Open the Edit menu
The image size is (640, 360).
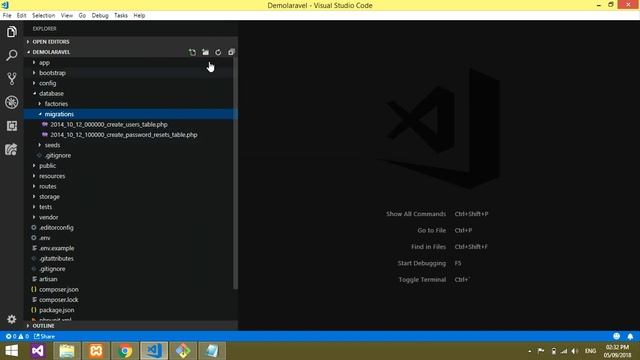(x=21, y=16)
